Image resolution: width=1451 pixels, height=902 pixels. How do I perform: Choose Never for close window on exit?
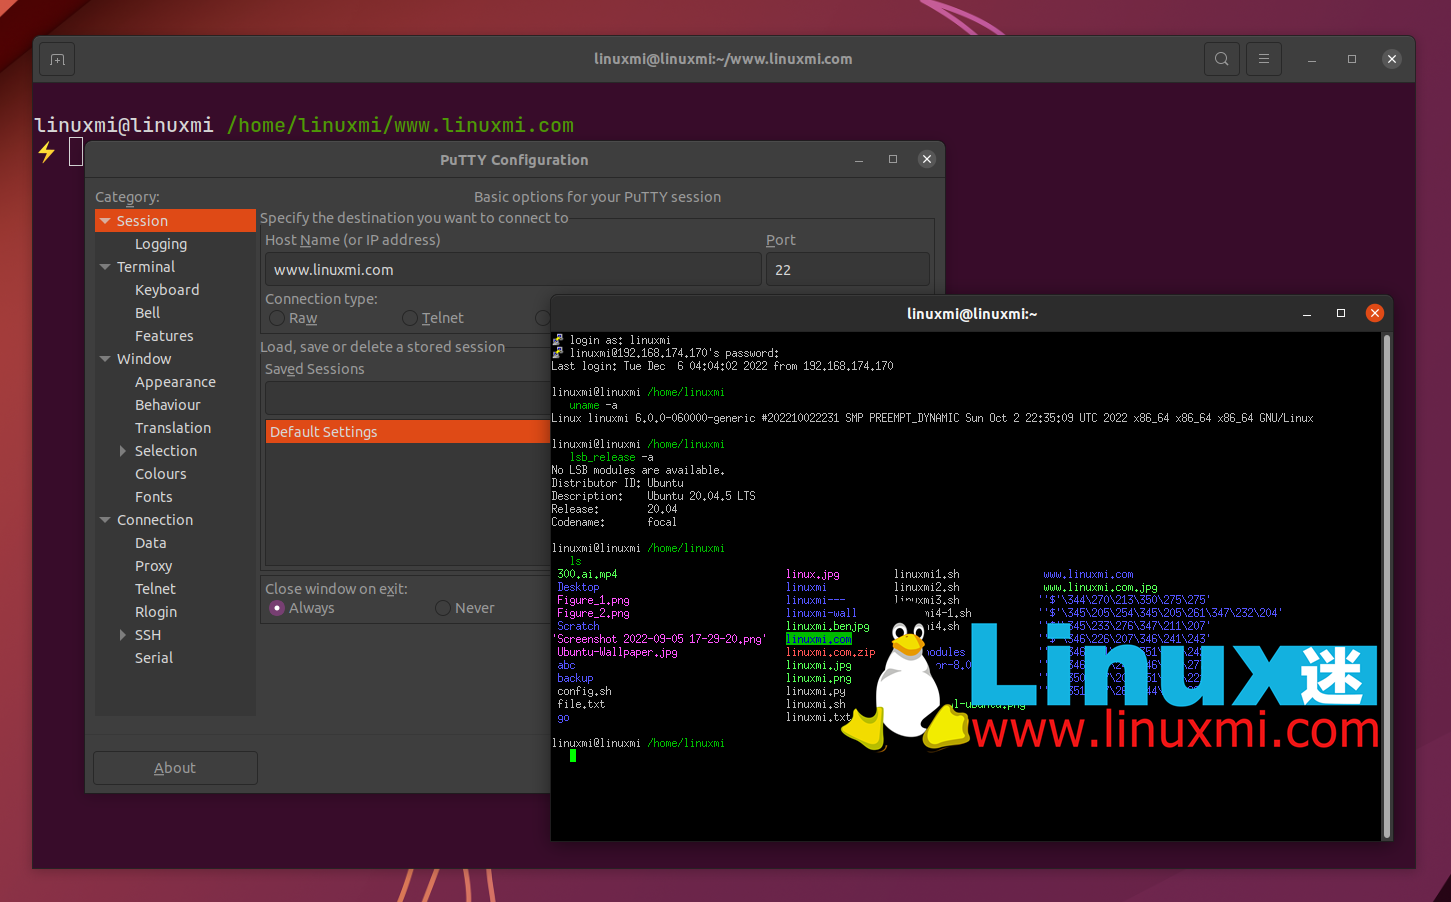[x=441, y=607]
